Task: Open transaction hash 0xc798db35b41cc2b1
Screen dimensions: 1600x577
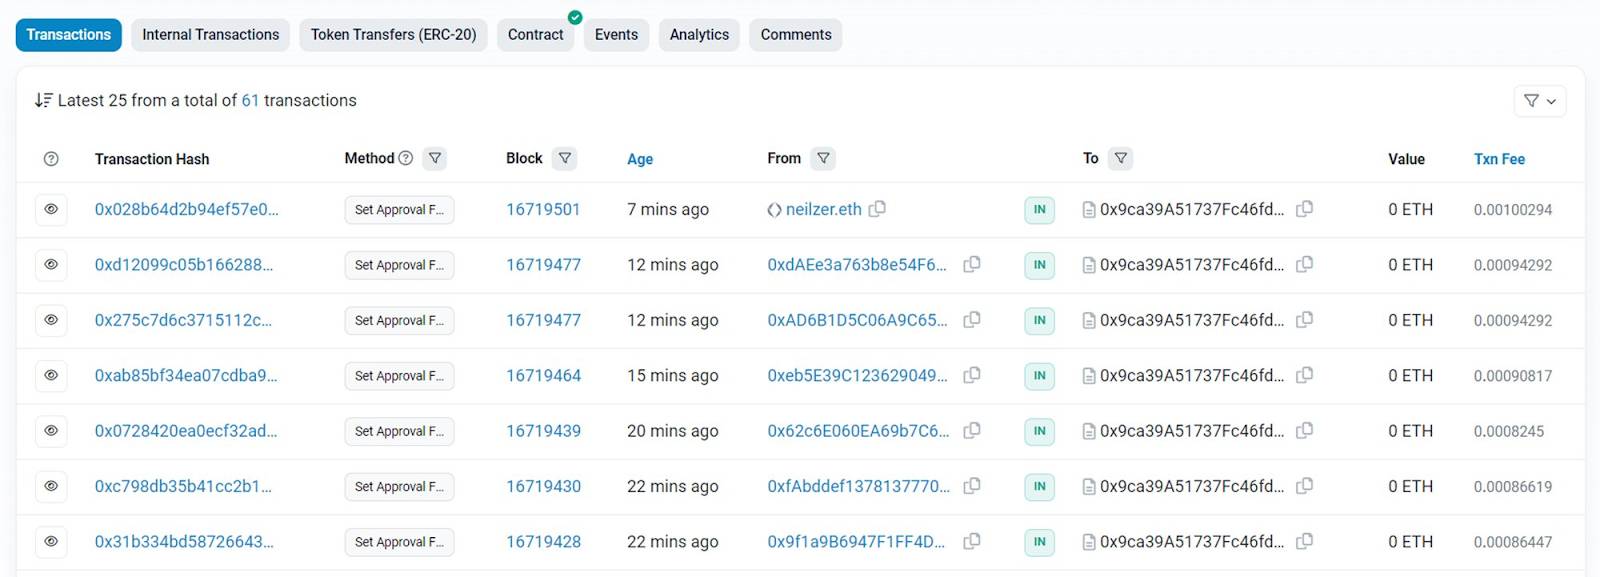Action: pos(183,487)
